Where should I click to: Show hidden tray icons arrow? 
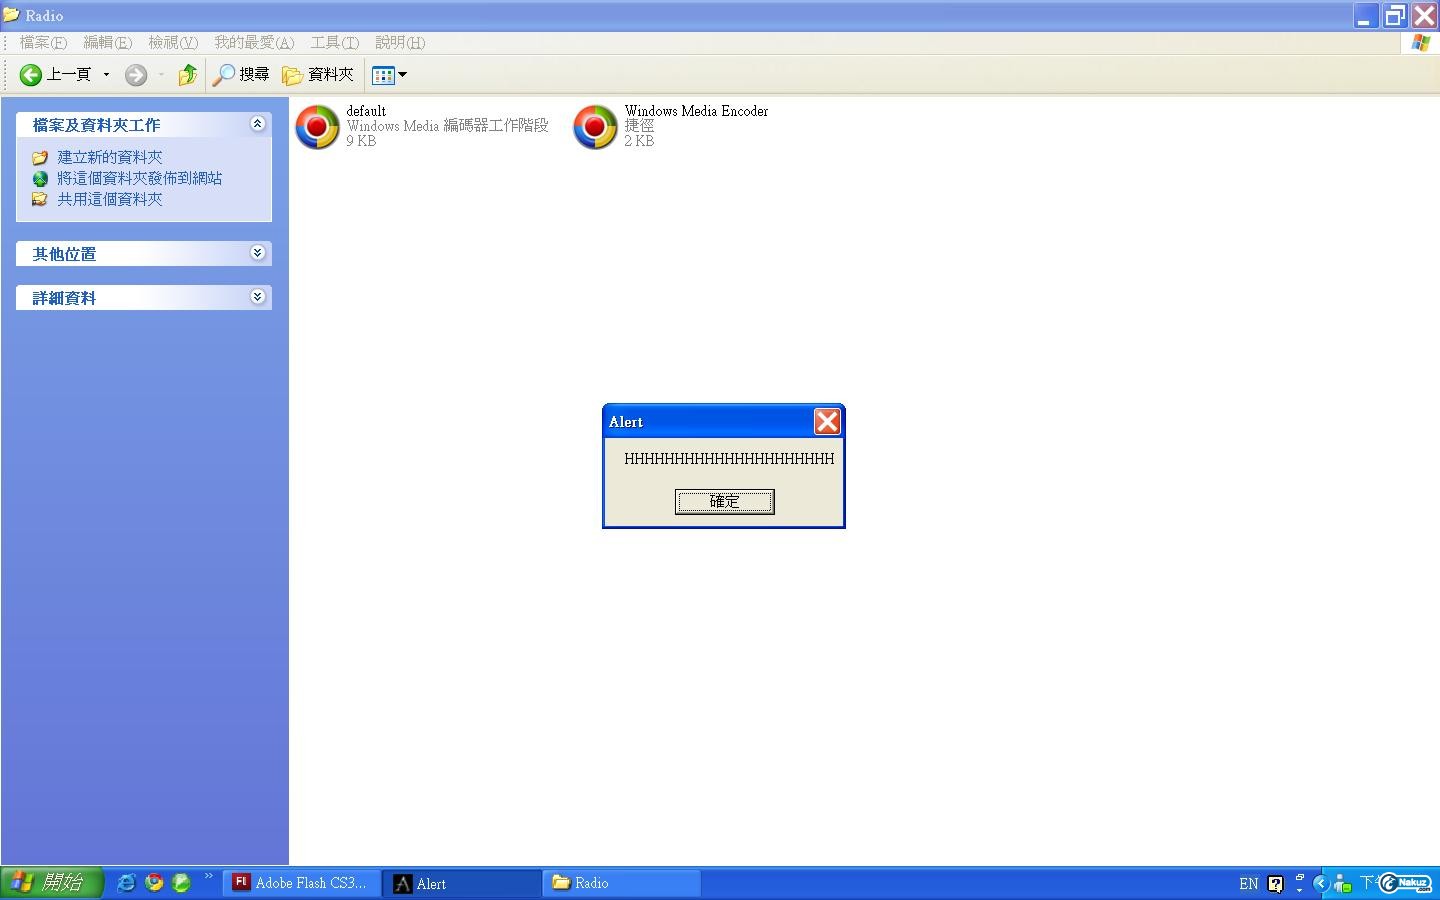pyautogui.click(x=1320, y=883)
